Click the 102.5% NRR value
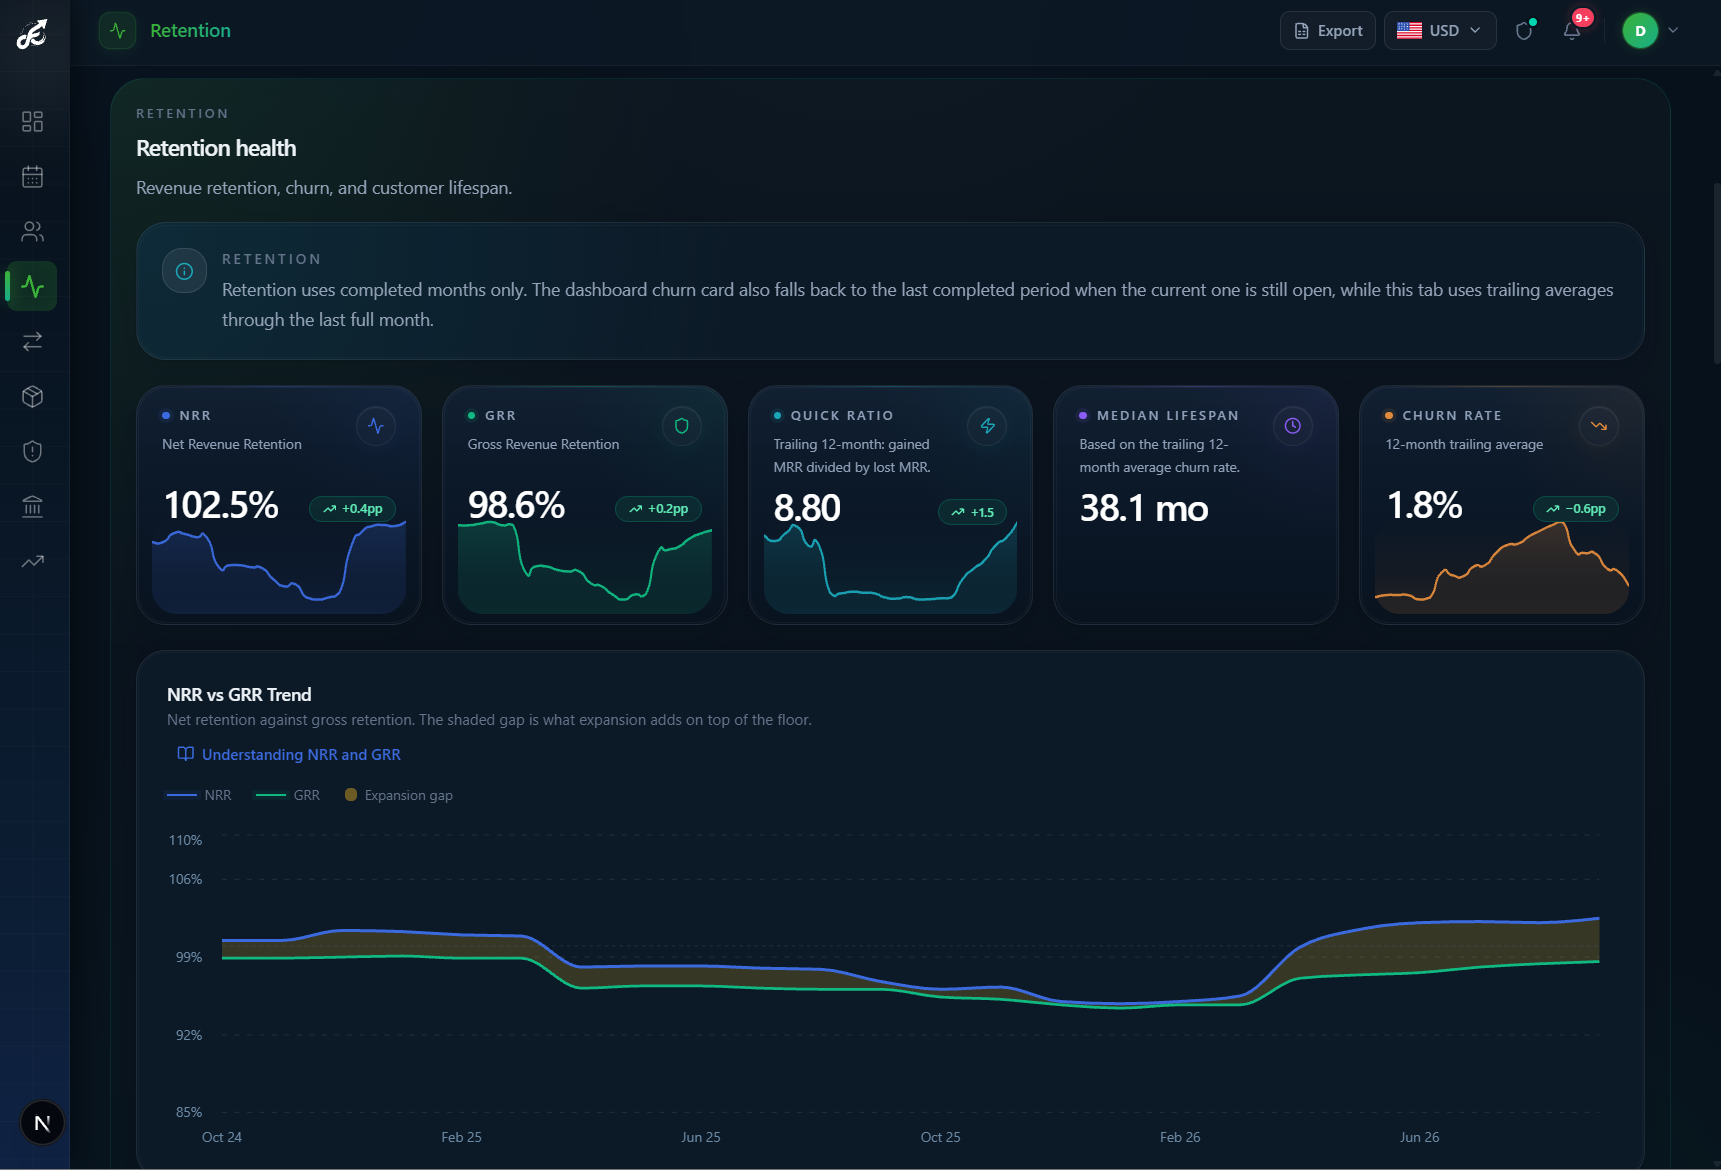Viewport: 1721px width, 1170px height. 221,505
